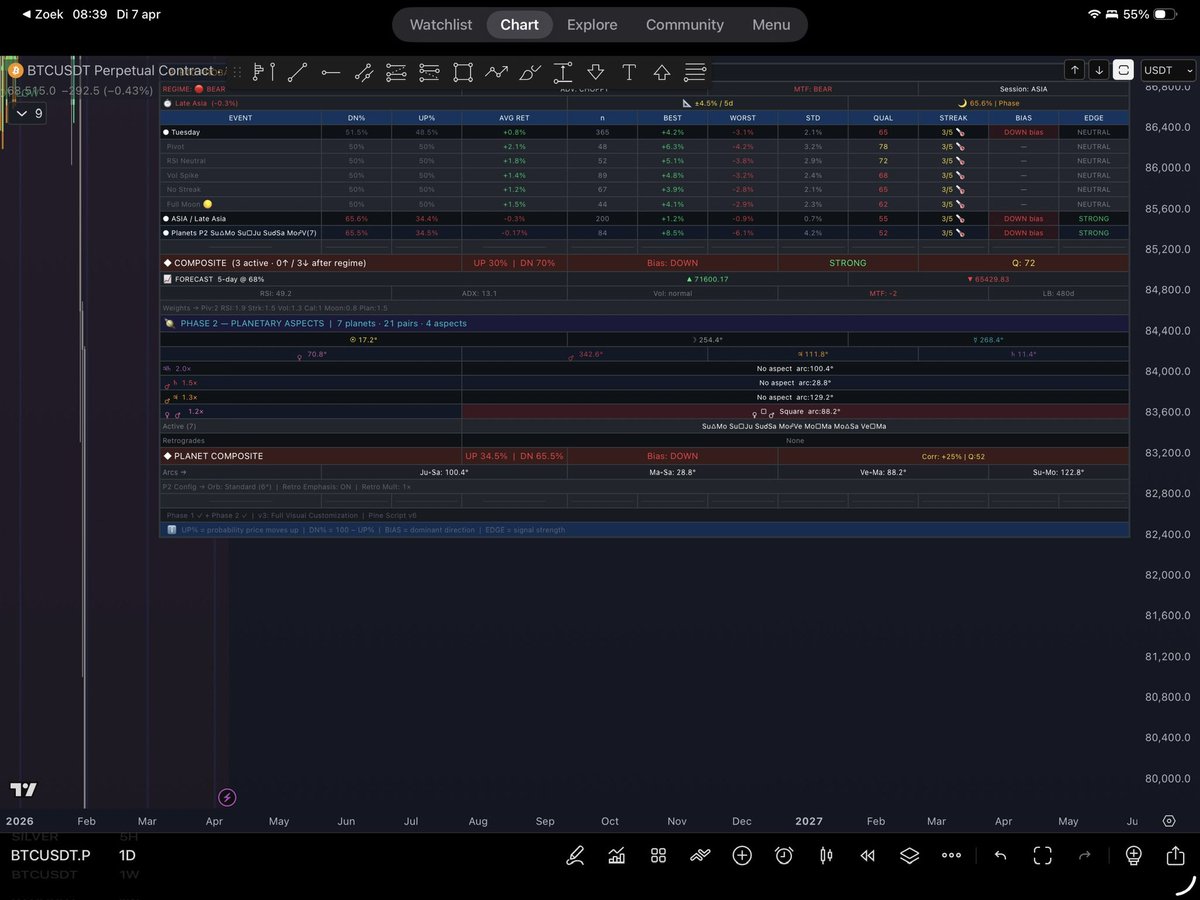Viewport: 1200px width, 900px height.
Task: Click the 2027 label on time axis
Action: [x=809, y=821]
